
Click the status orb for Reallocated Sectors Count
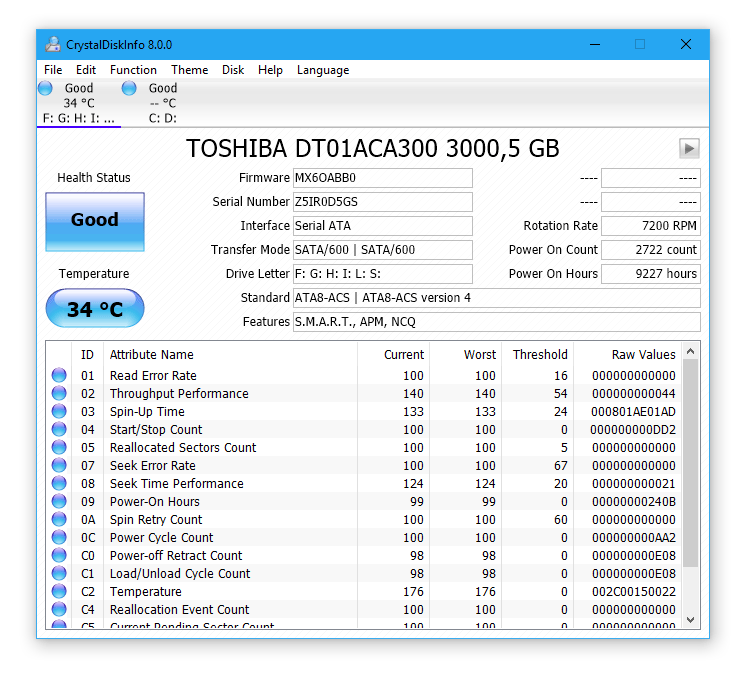click(x=59, y=447)
